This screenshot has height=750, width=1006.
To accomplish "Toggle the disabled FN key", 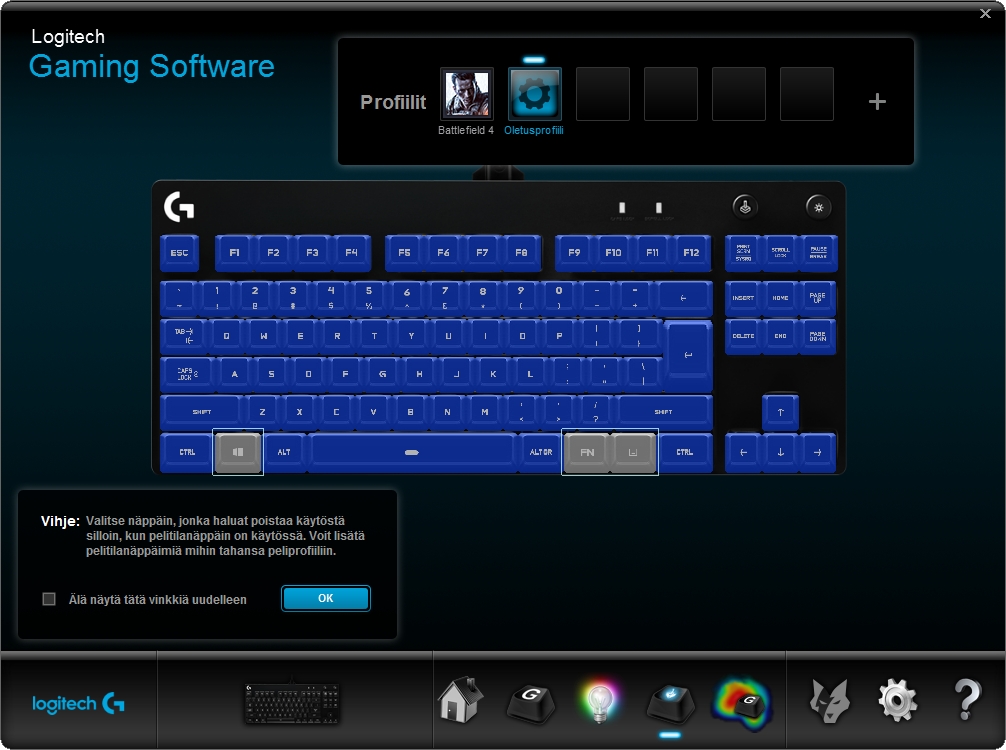I will tap(586, 452).
